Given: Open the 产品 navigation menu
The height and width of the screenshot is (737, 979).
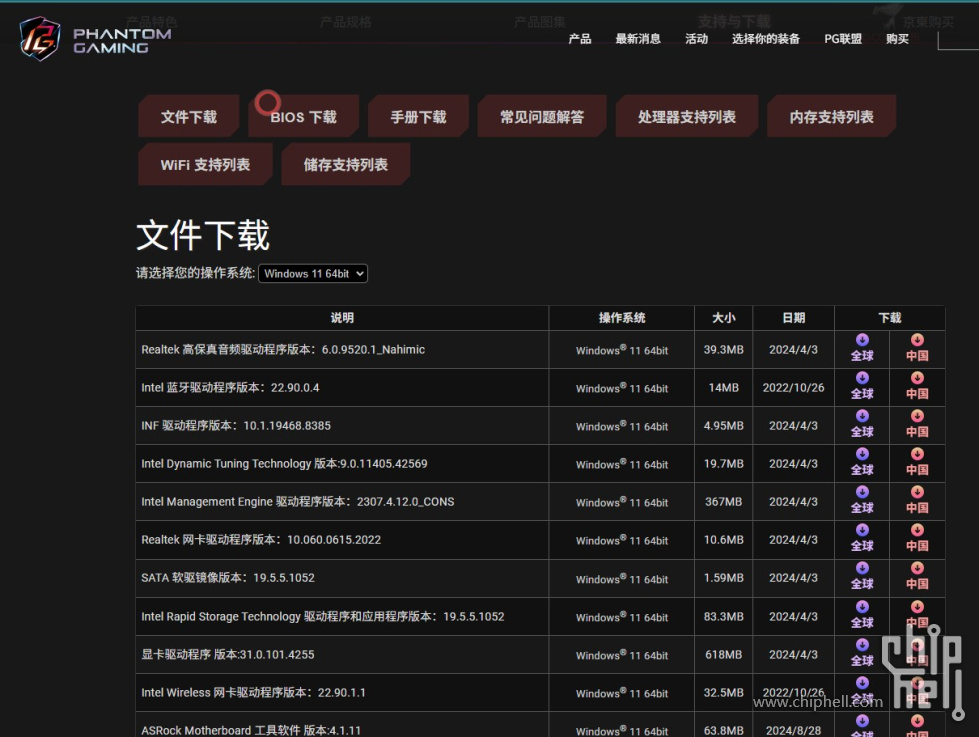Looking at the screenshot, I should (580, 39).
